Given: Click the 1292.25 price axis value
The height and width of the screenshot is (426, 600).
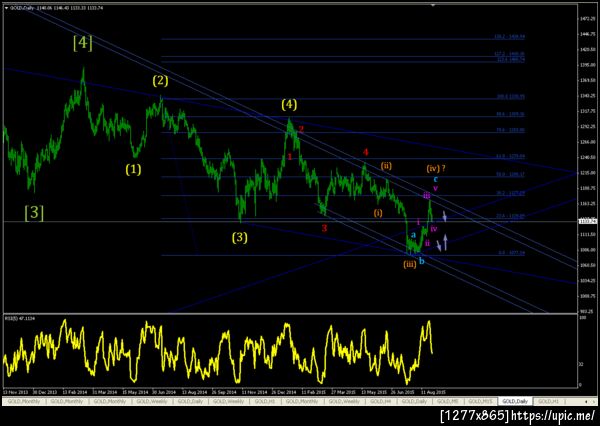Looking at the screenshot, I should pos(587,126).
